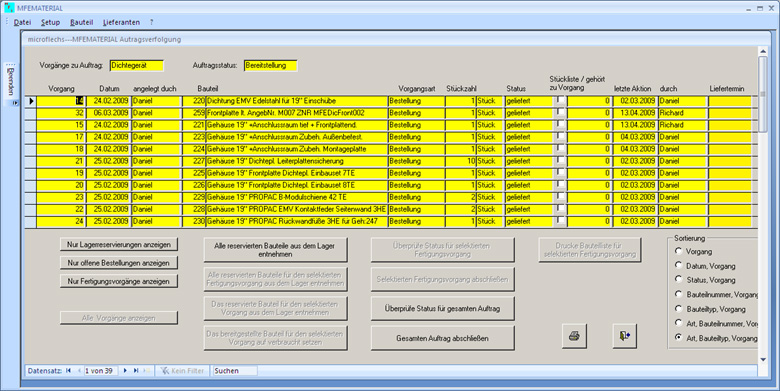Click Vorgang number 23 cell
The height and width of the screenshot is (391, 780).
61,197
